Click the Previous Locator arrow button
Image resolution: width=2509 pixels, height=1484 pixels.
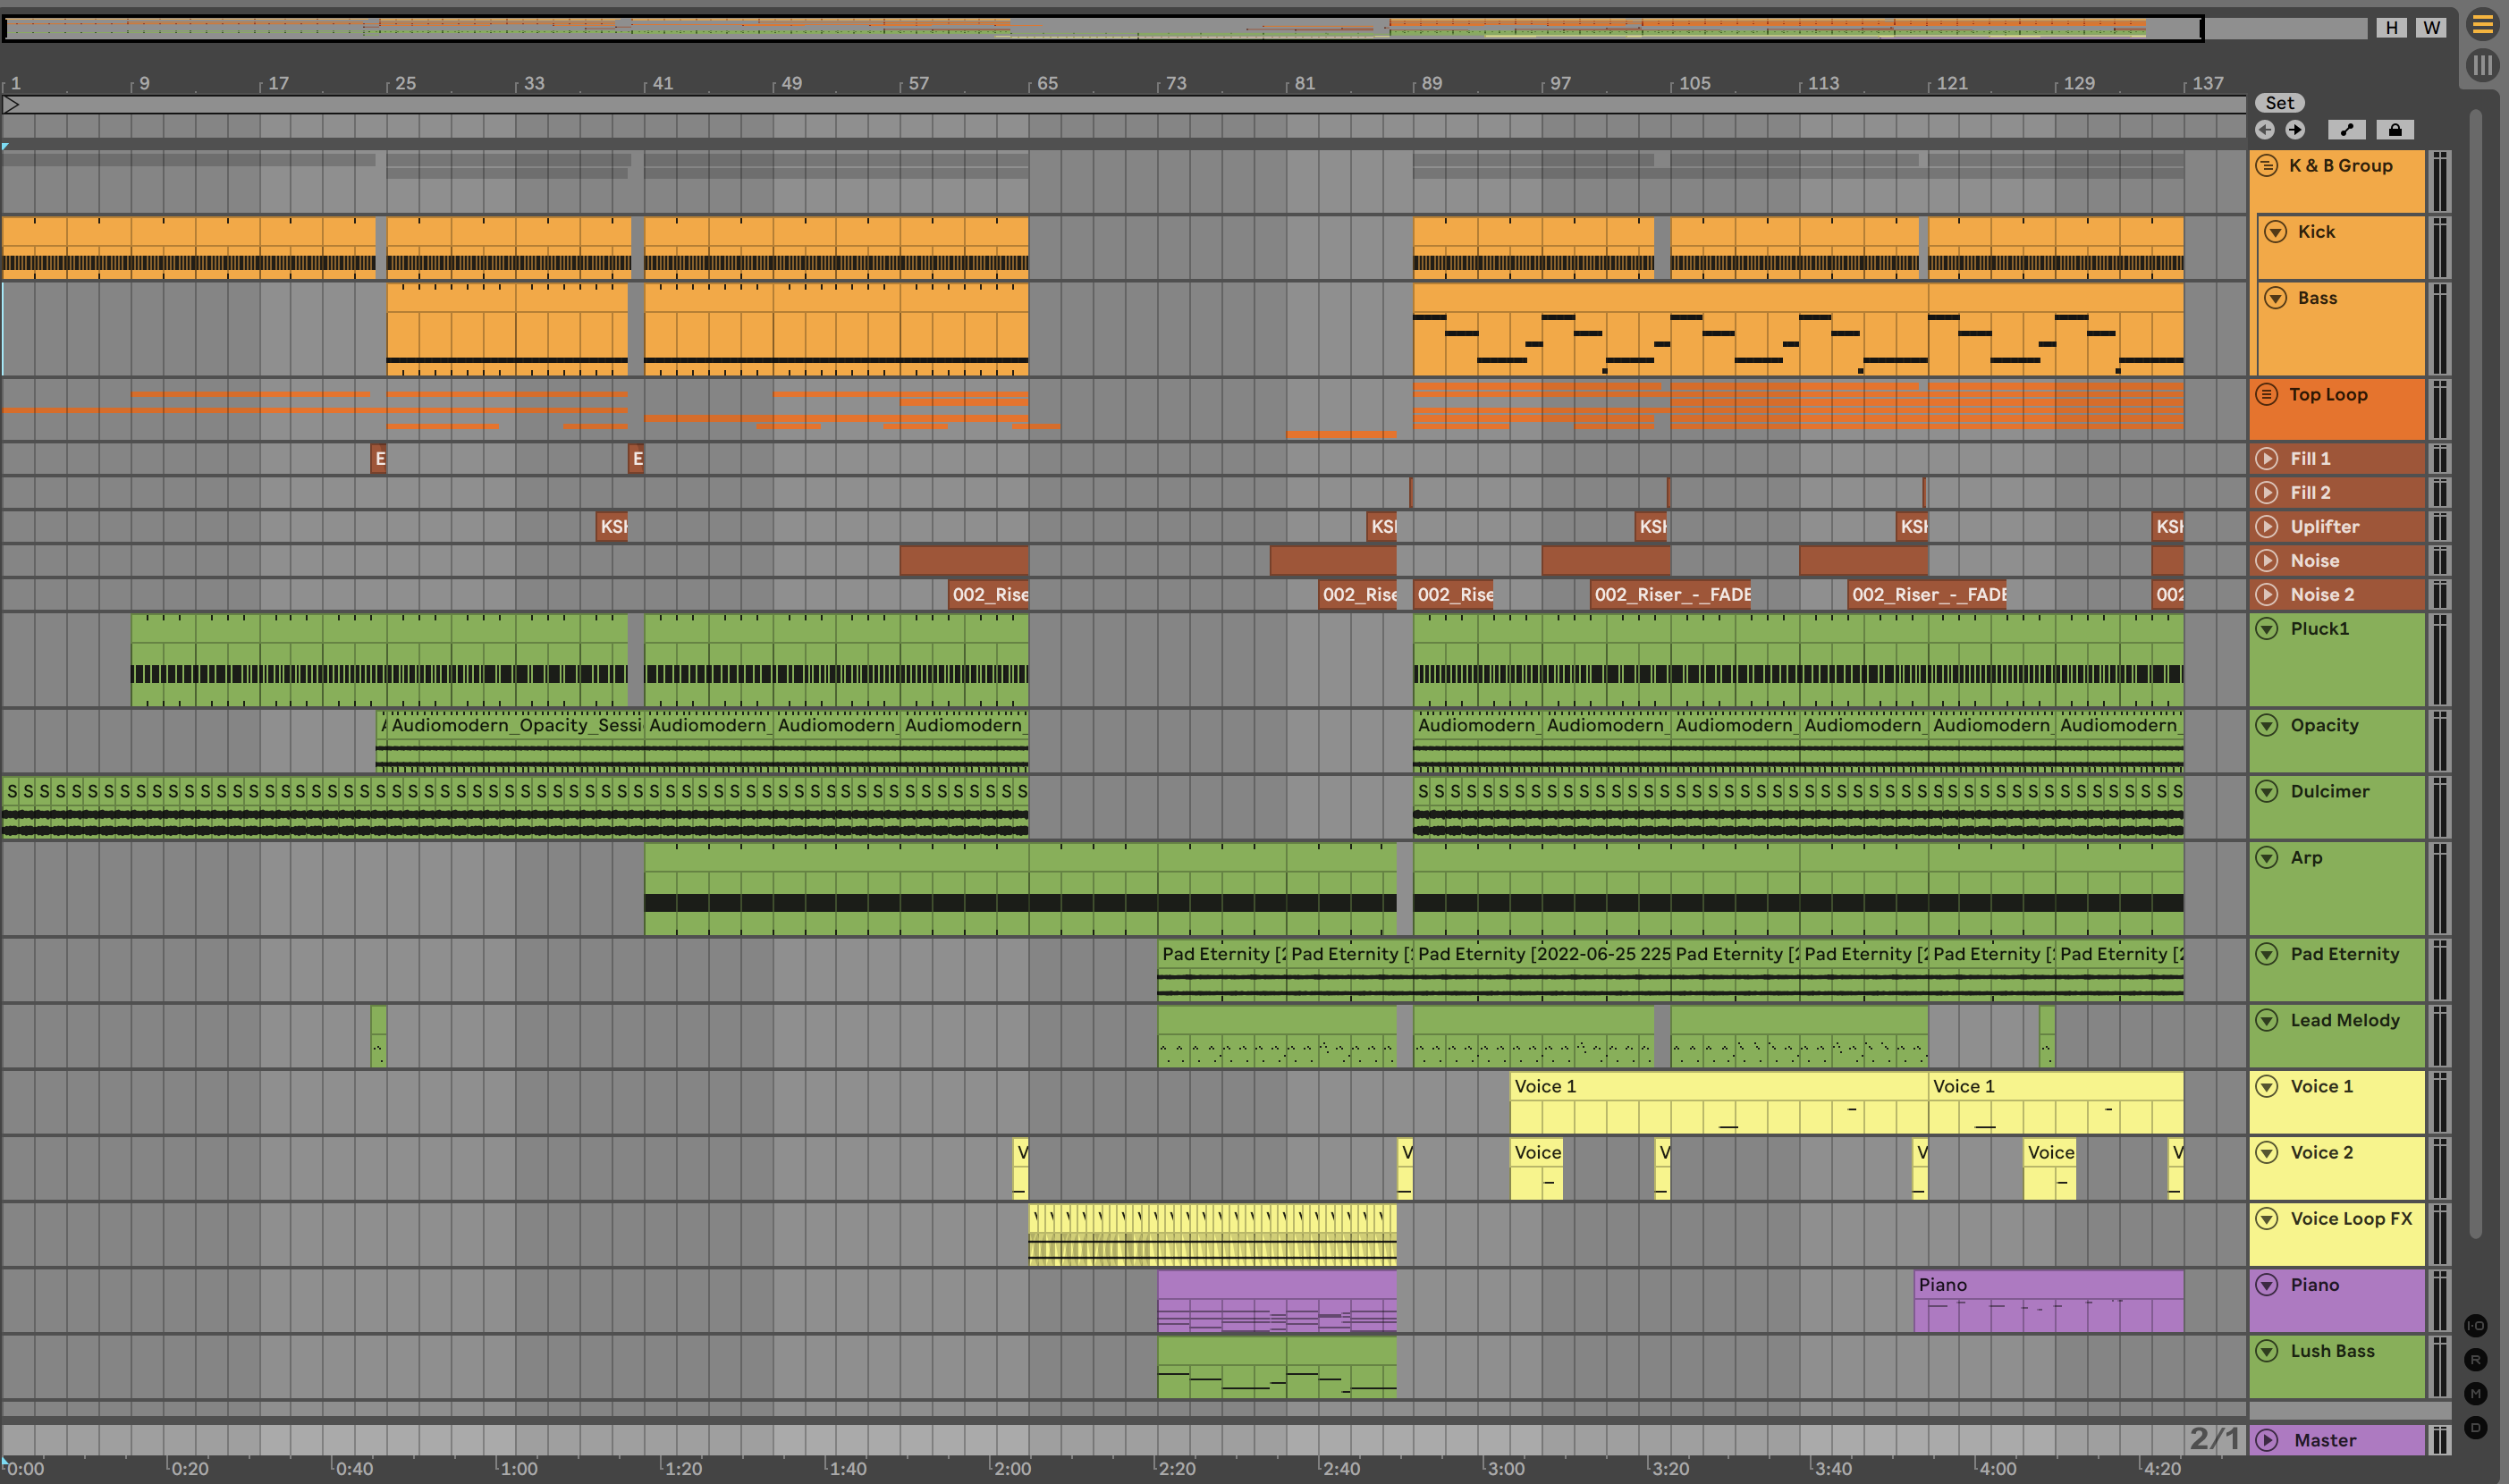coord(2265,130)
